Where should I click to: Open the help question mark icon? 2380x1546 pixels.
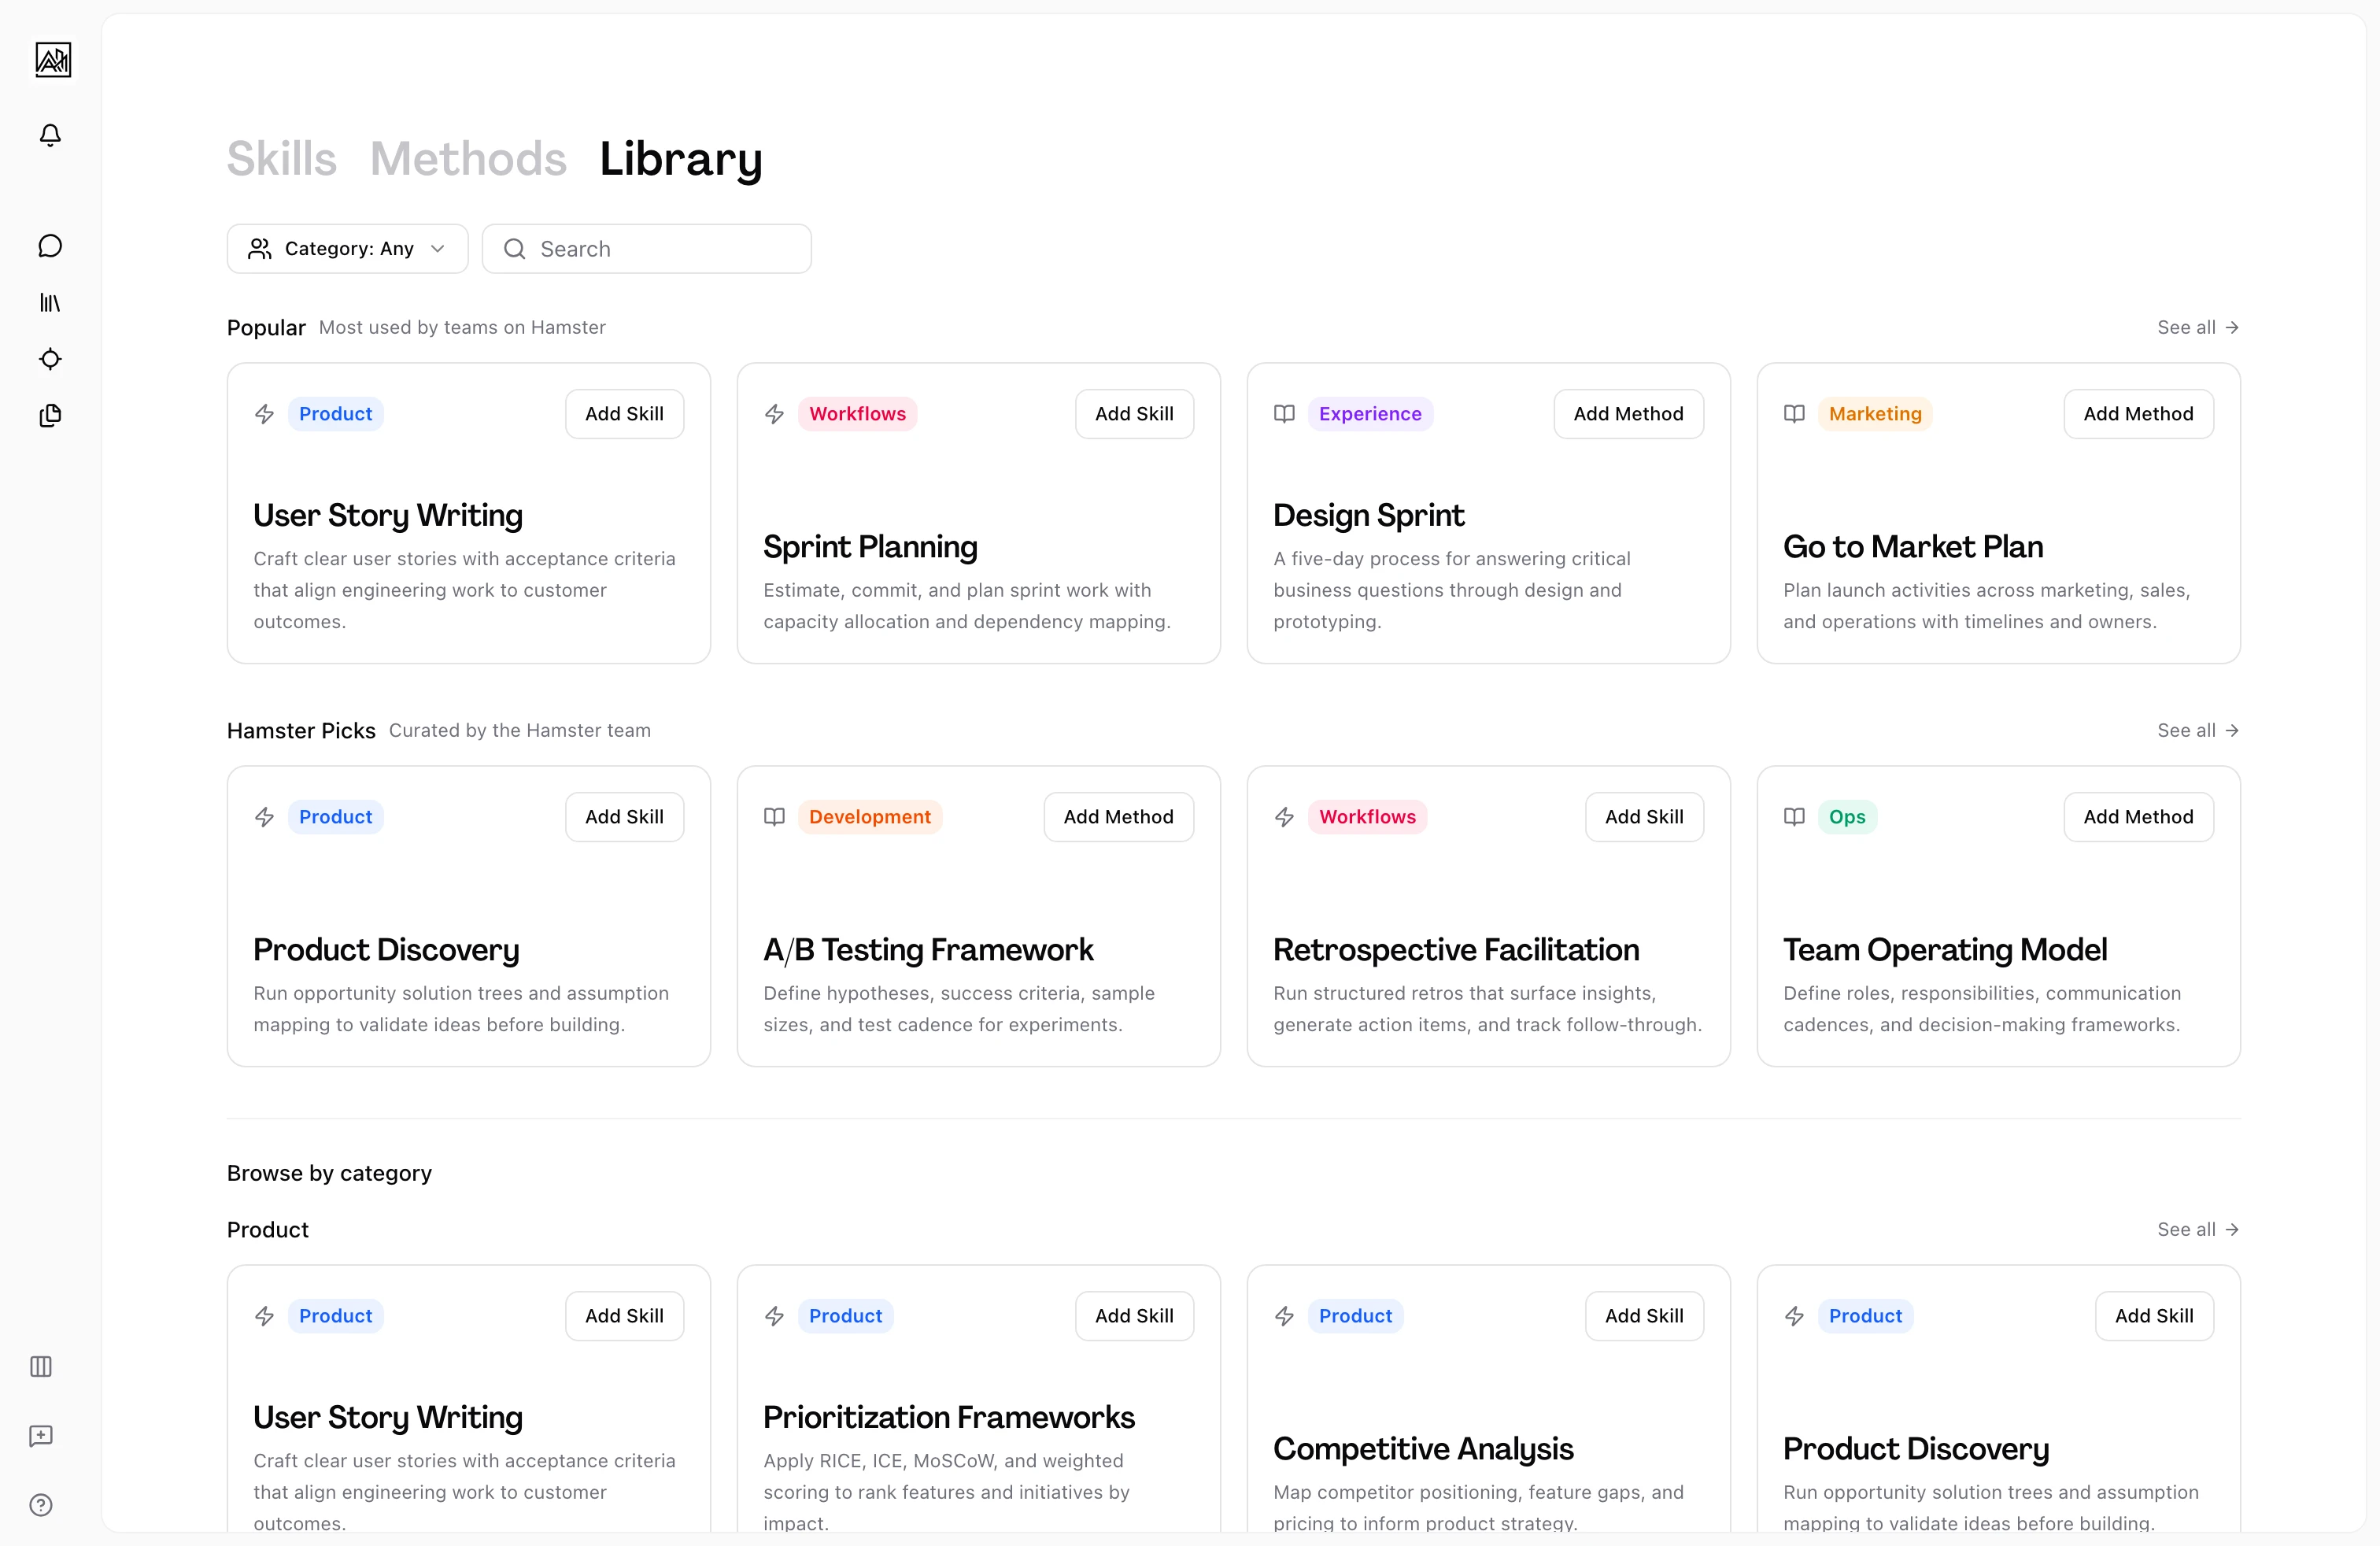point(41,1505)
